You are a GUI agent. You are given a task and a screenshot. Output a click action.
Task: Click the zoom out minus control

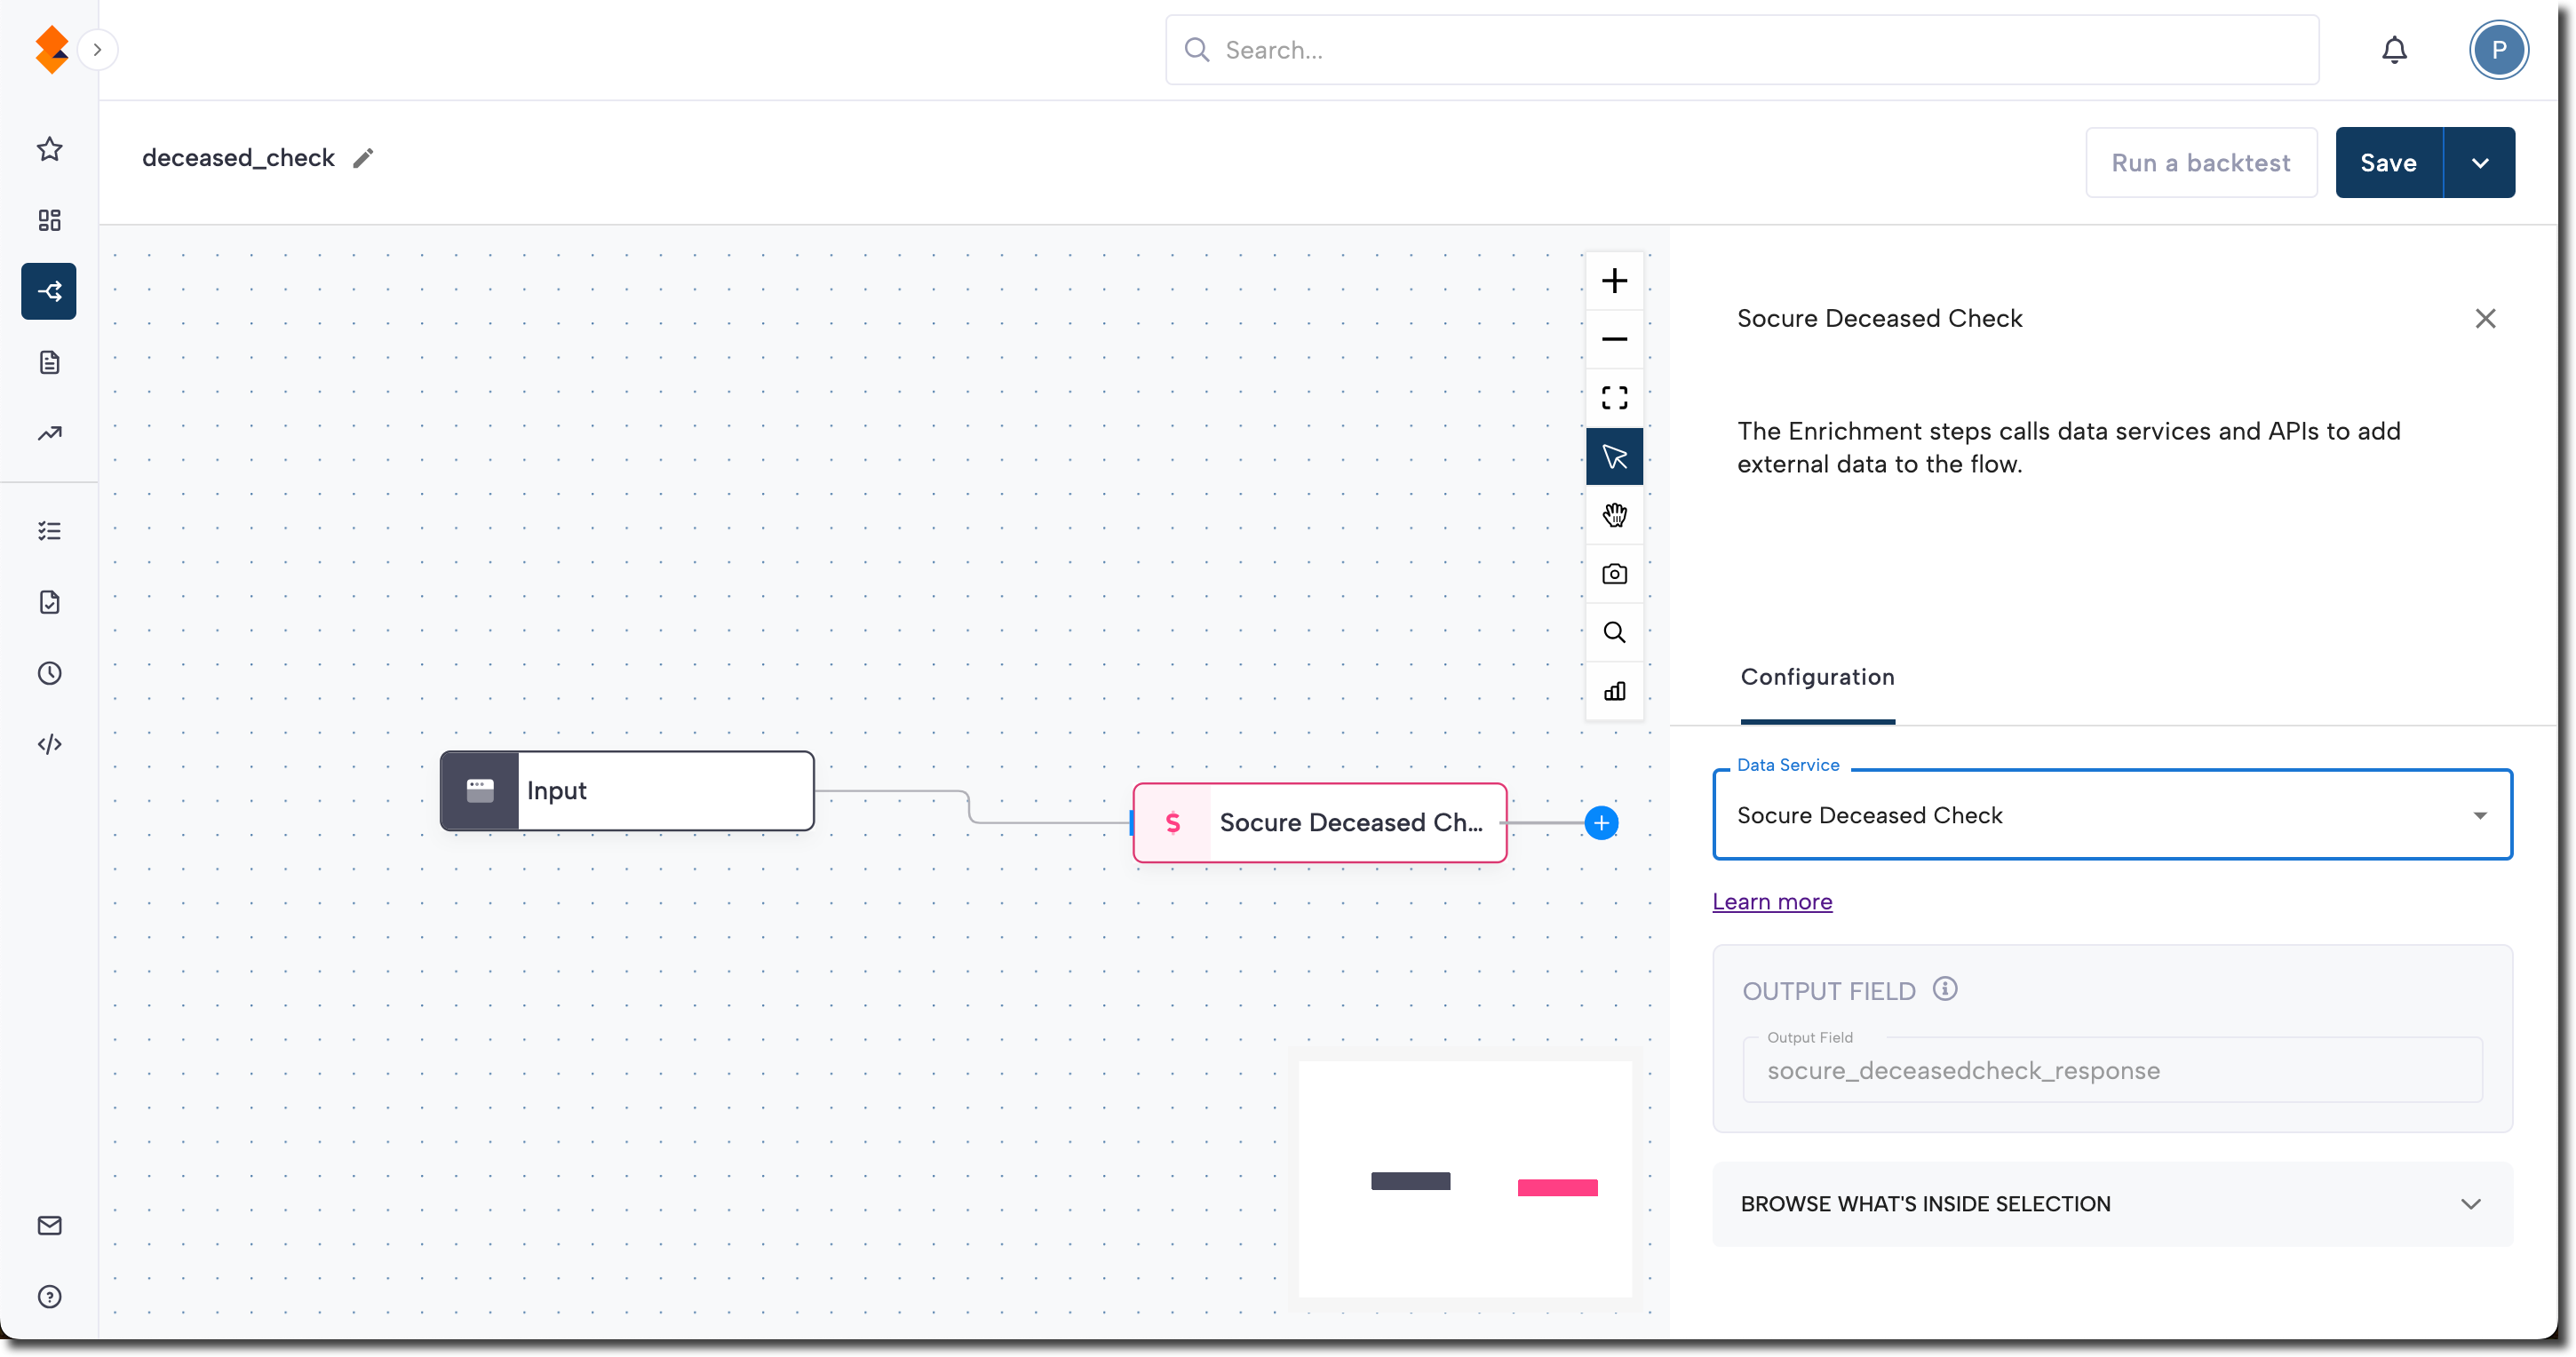point(1614,339)
